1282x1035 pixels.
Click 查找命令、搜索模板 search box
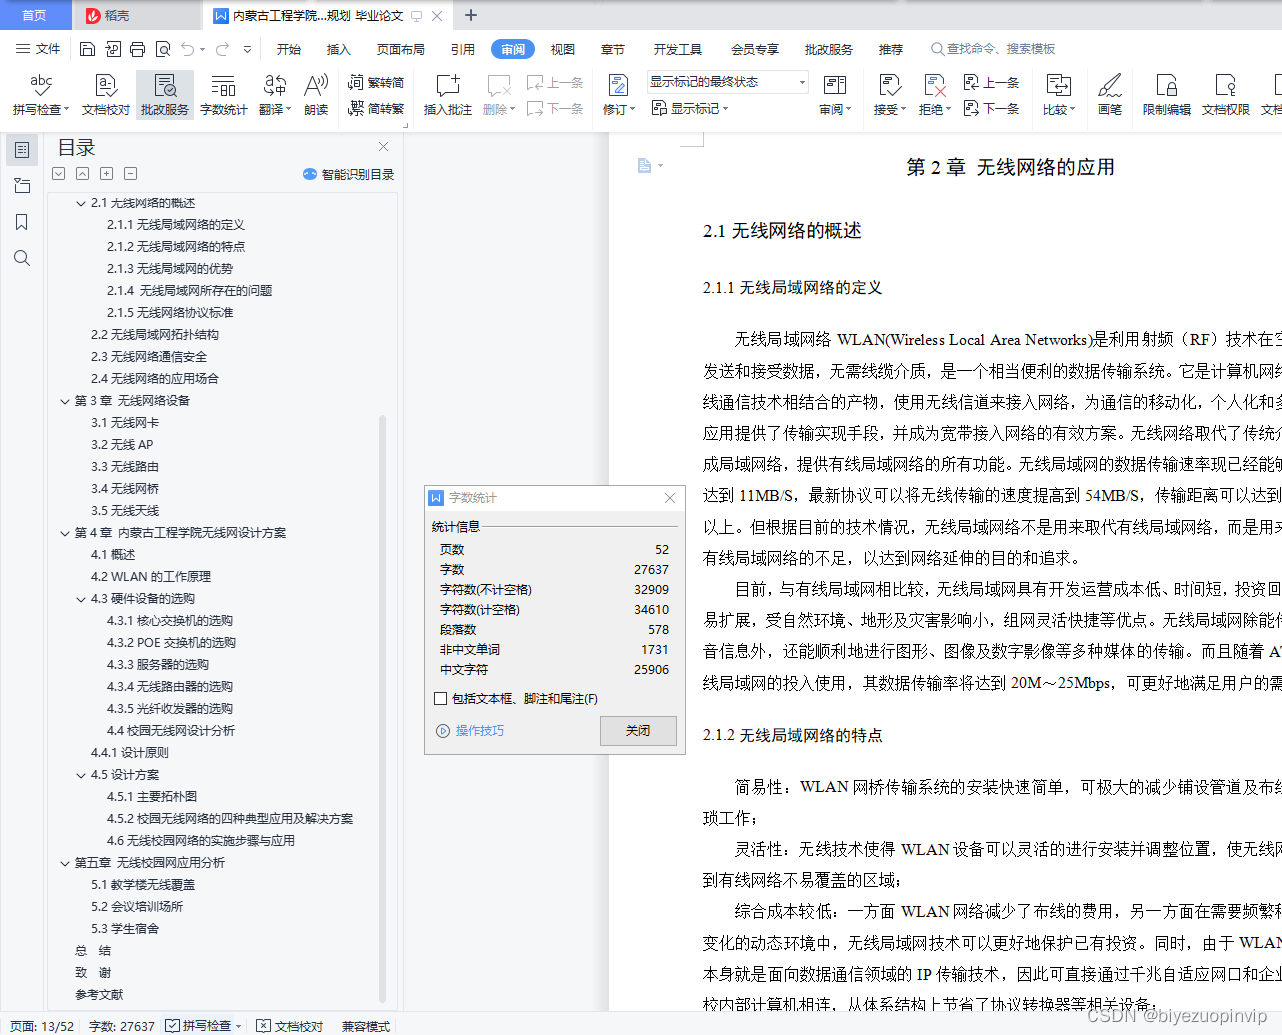point(994,49)
